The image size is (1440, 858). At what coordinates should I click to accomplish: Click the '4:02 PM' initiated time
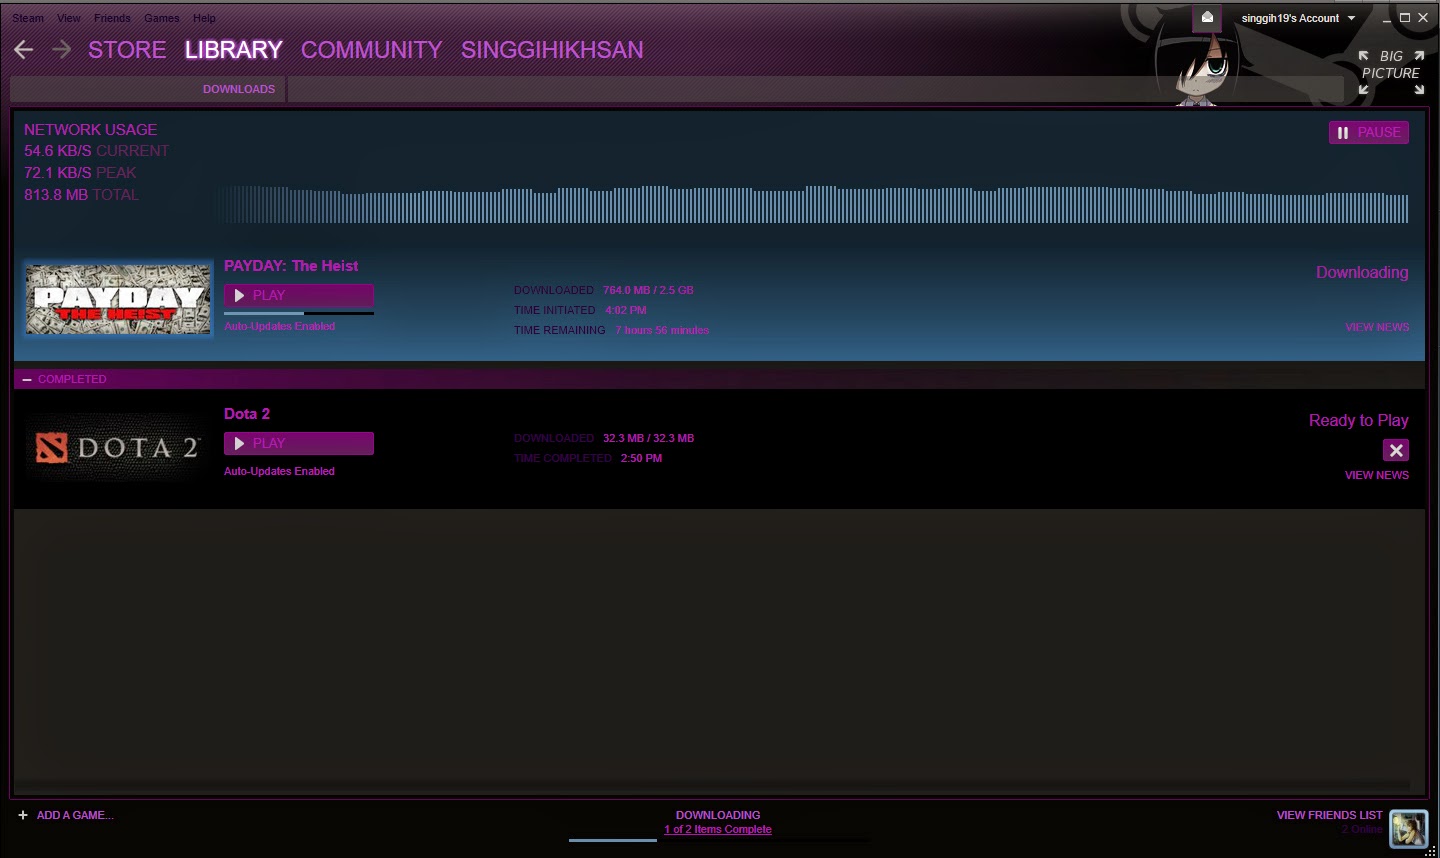625,310
